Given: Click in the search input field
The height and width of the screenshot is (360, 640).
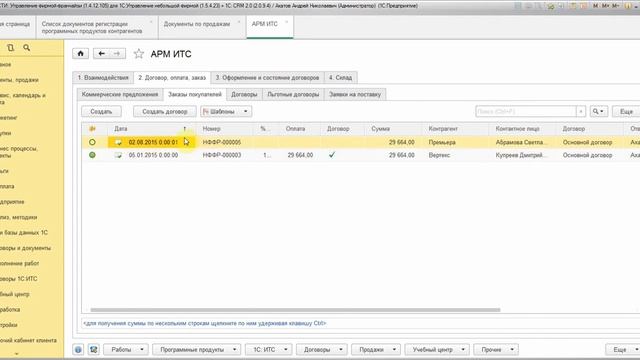Looking at the screenshot, I should tap(526, 111).
